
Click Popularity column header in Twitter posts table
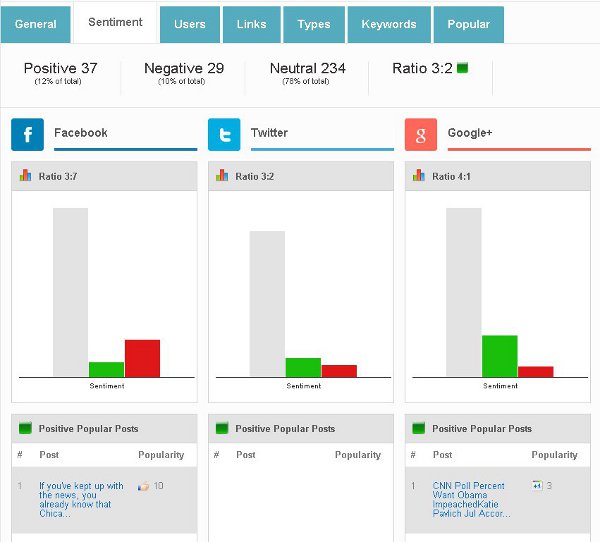[358, 455]
